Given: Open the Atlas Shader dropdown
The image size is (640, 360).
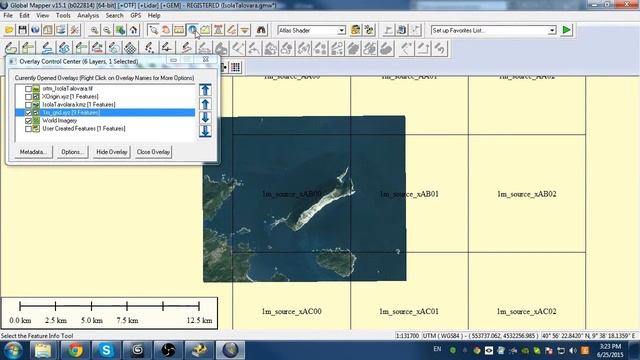Looking at the screenshot, I should [x=341, y=30].
